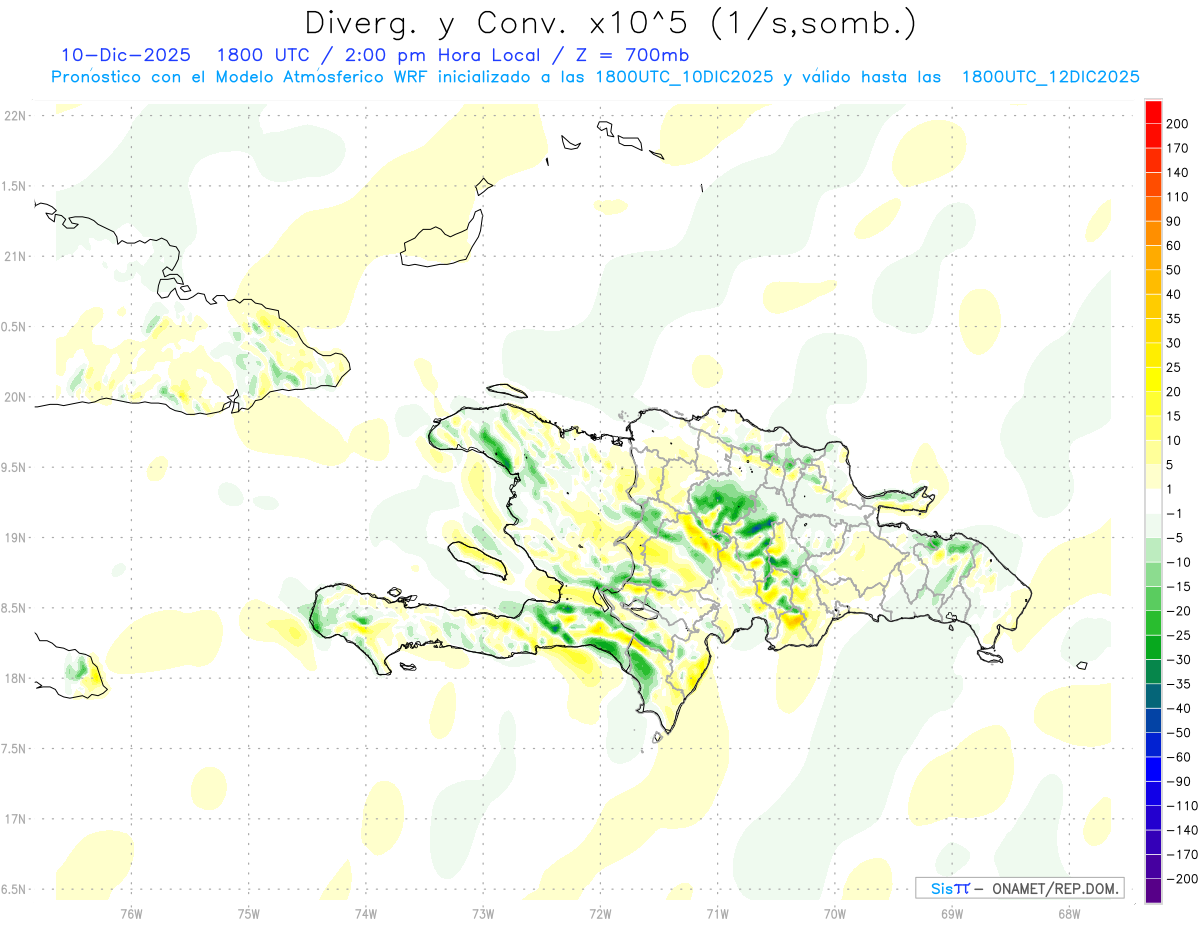Click the '75W' longitude label
The height and width of the screenshot is (927, 1200).
(248, 914)
